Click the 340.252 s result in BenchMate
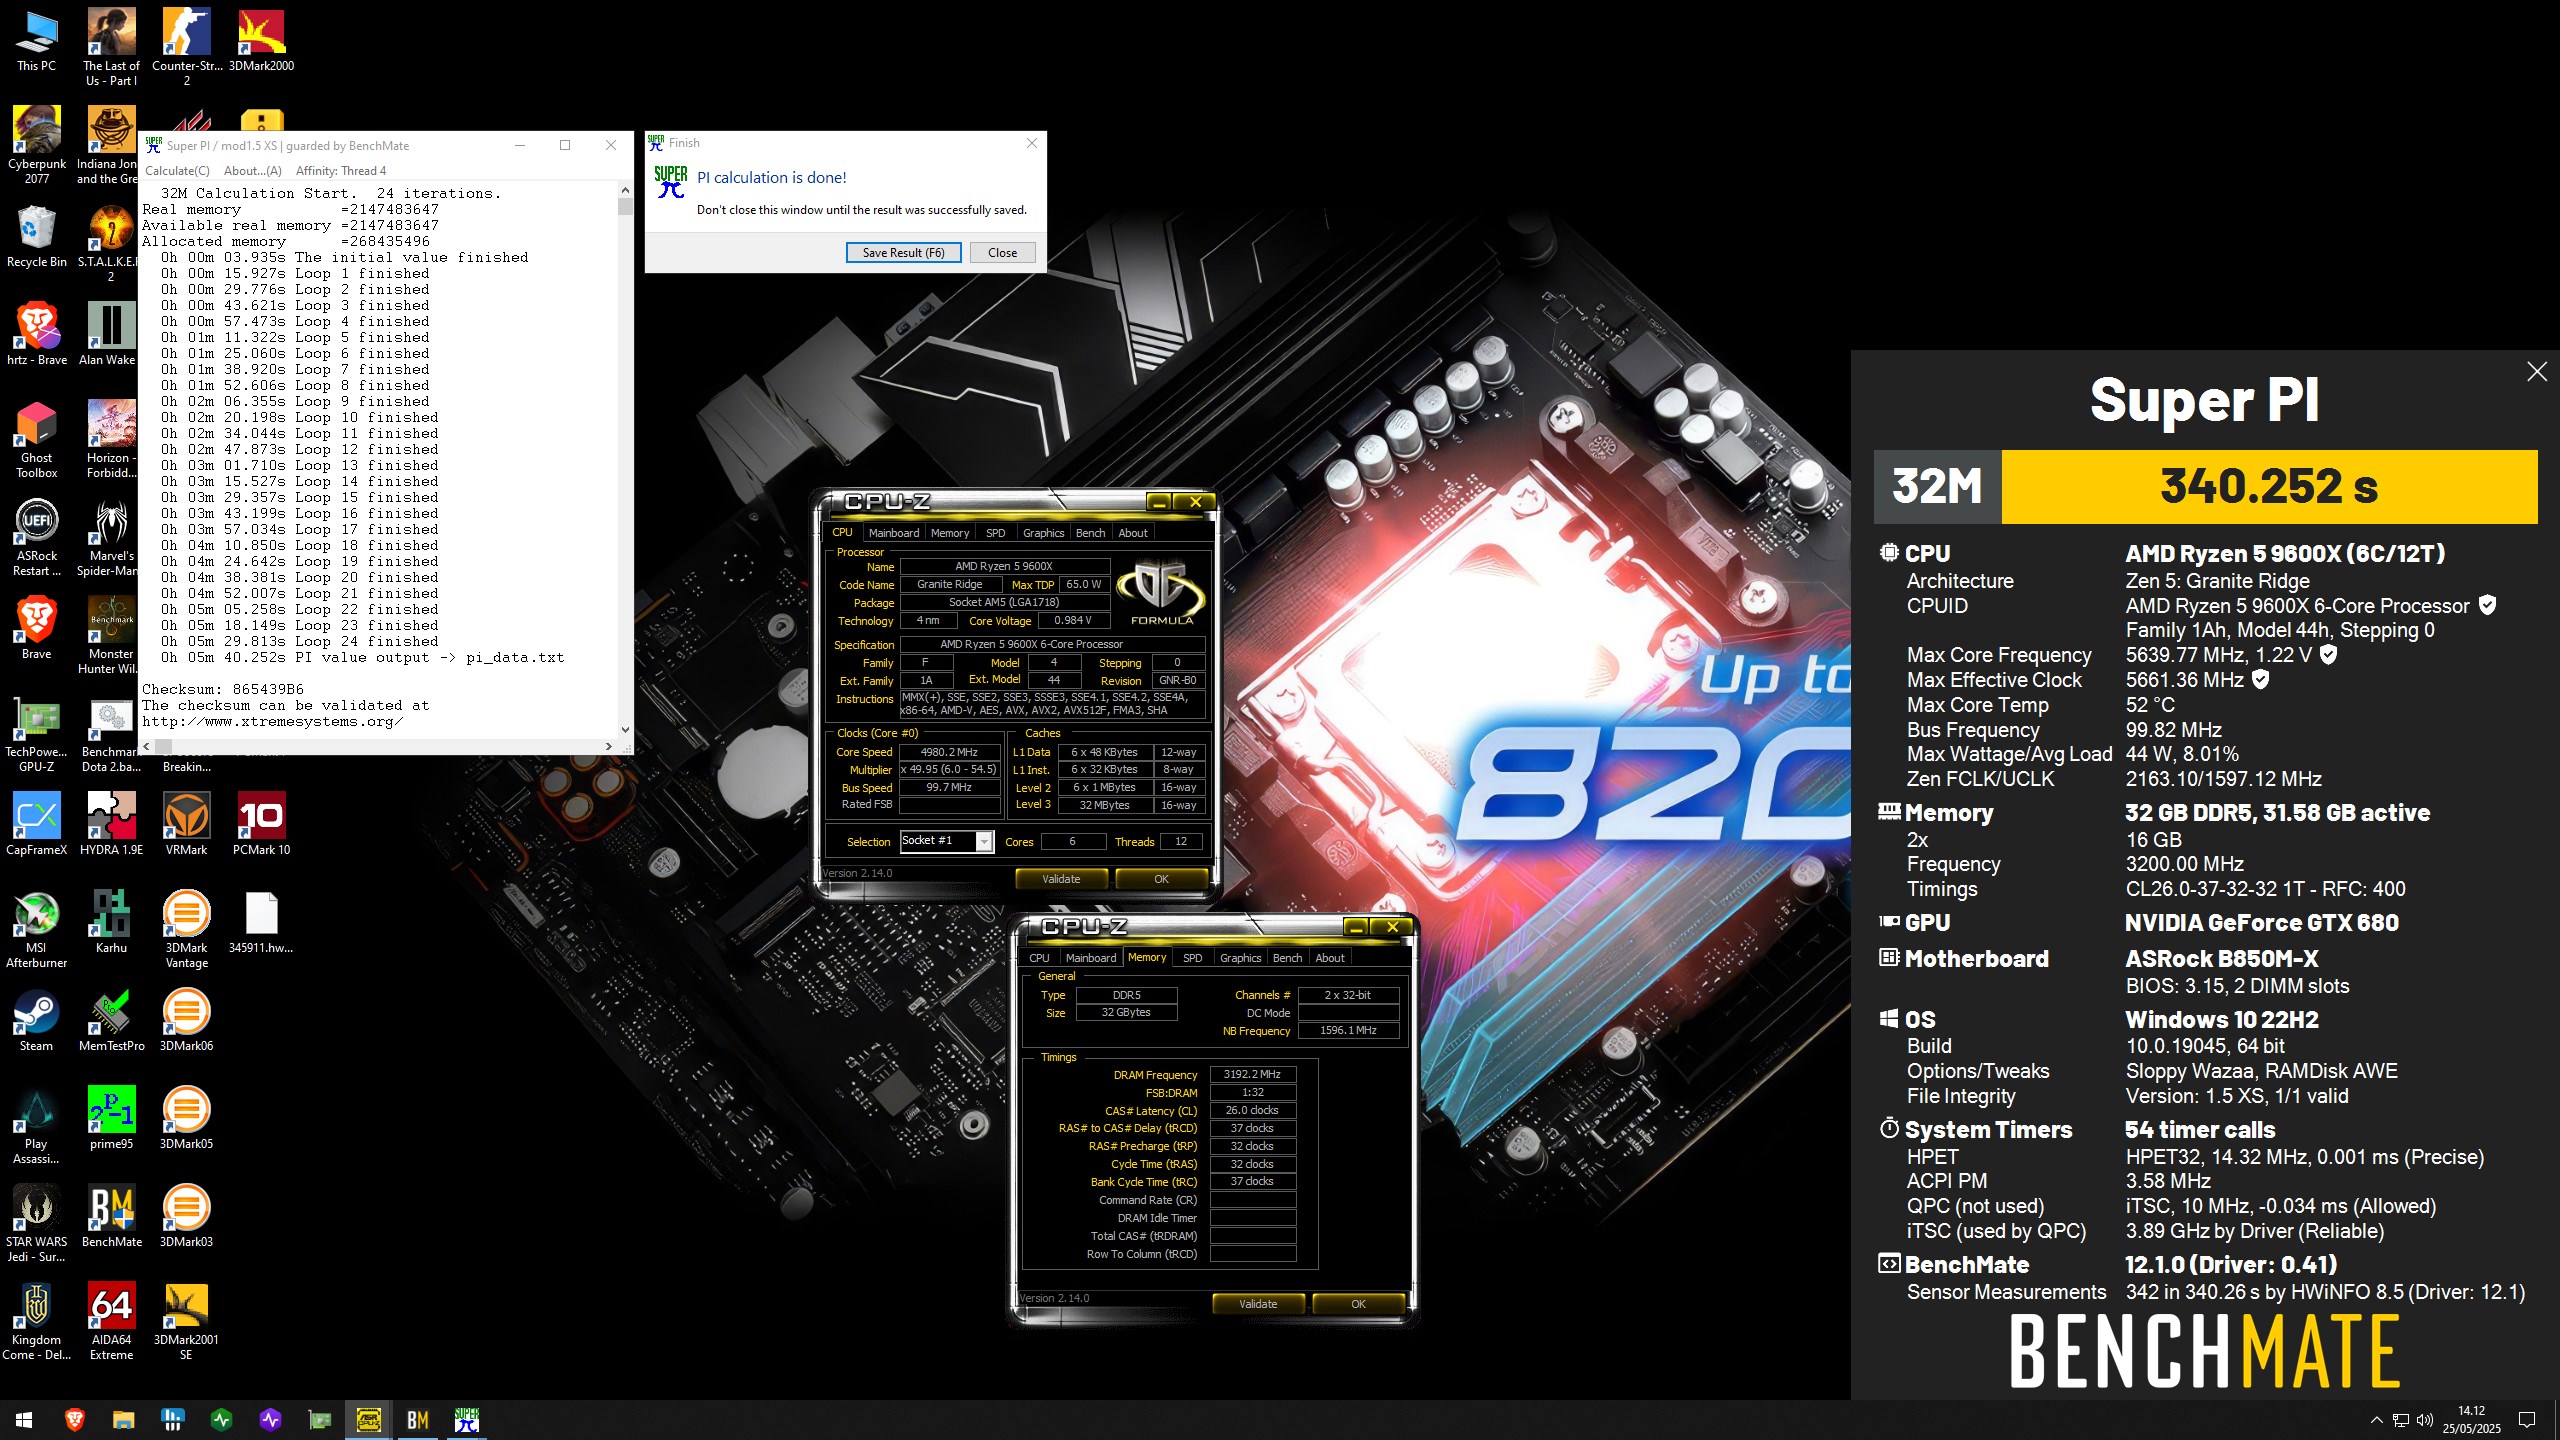Viewport: 2560px width, 1440px height. point(2268,487)
